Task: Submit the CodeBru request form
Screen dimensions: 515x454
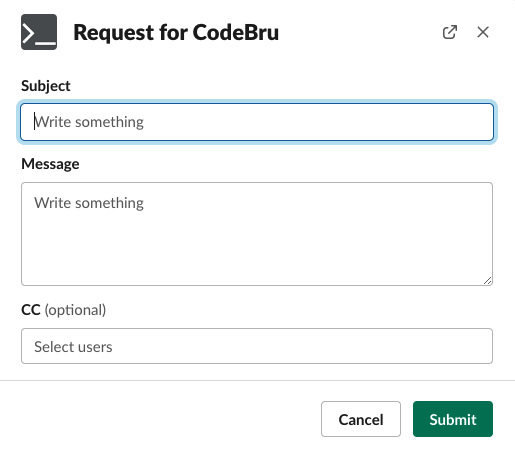Action: coord(453,419)
